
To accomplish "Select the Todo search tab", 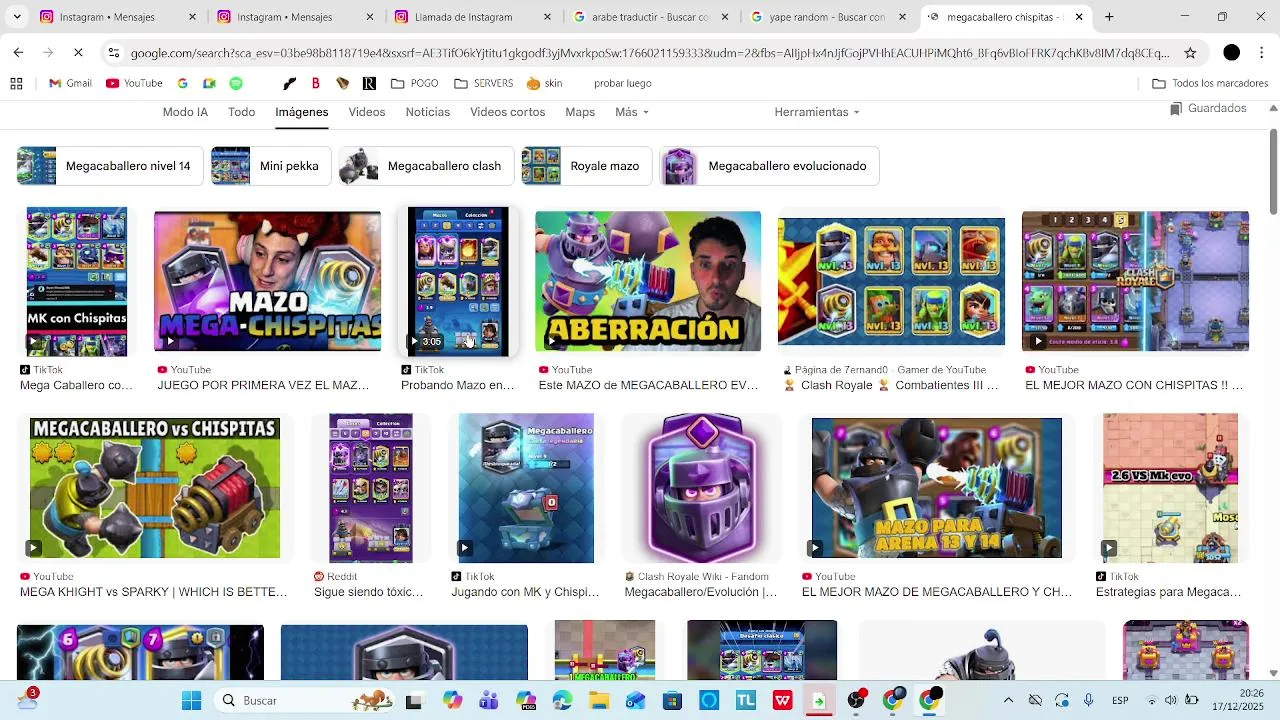I will (x=241, y=112).
